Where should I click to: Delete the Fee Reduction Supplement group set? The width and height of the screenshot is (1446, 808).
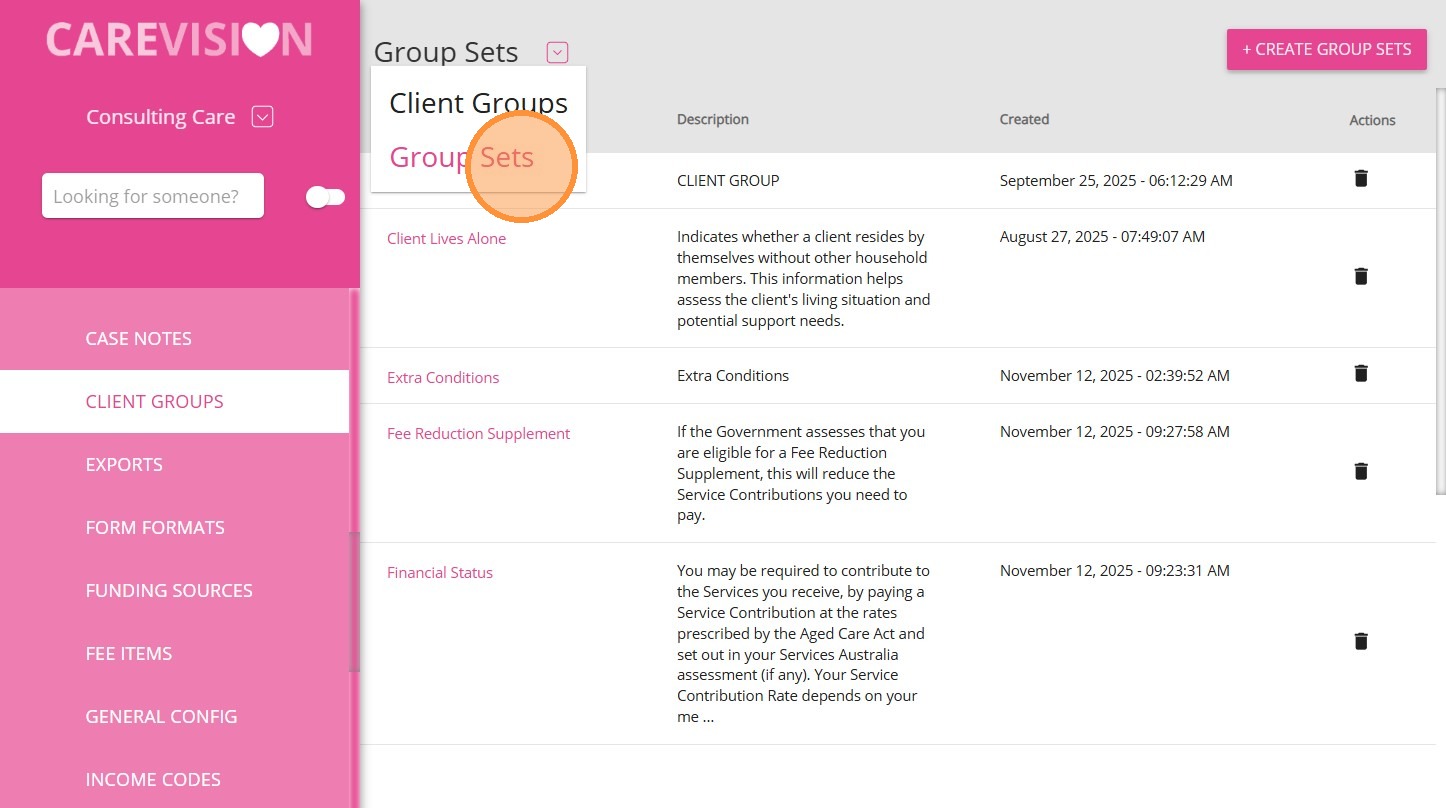1360,471
